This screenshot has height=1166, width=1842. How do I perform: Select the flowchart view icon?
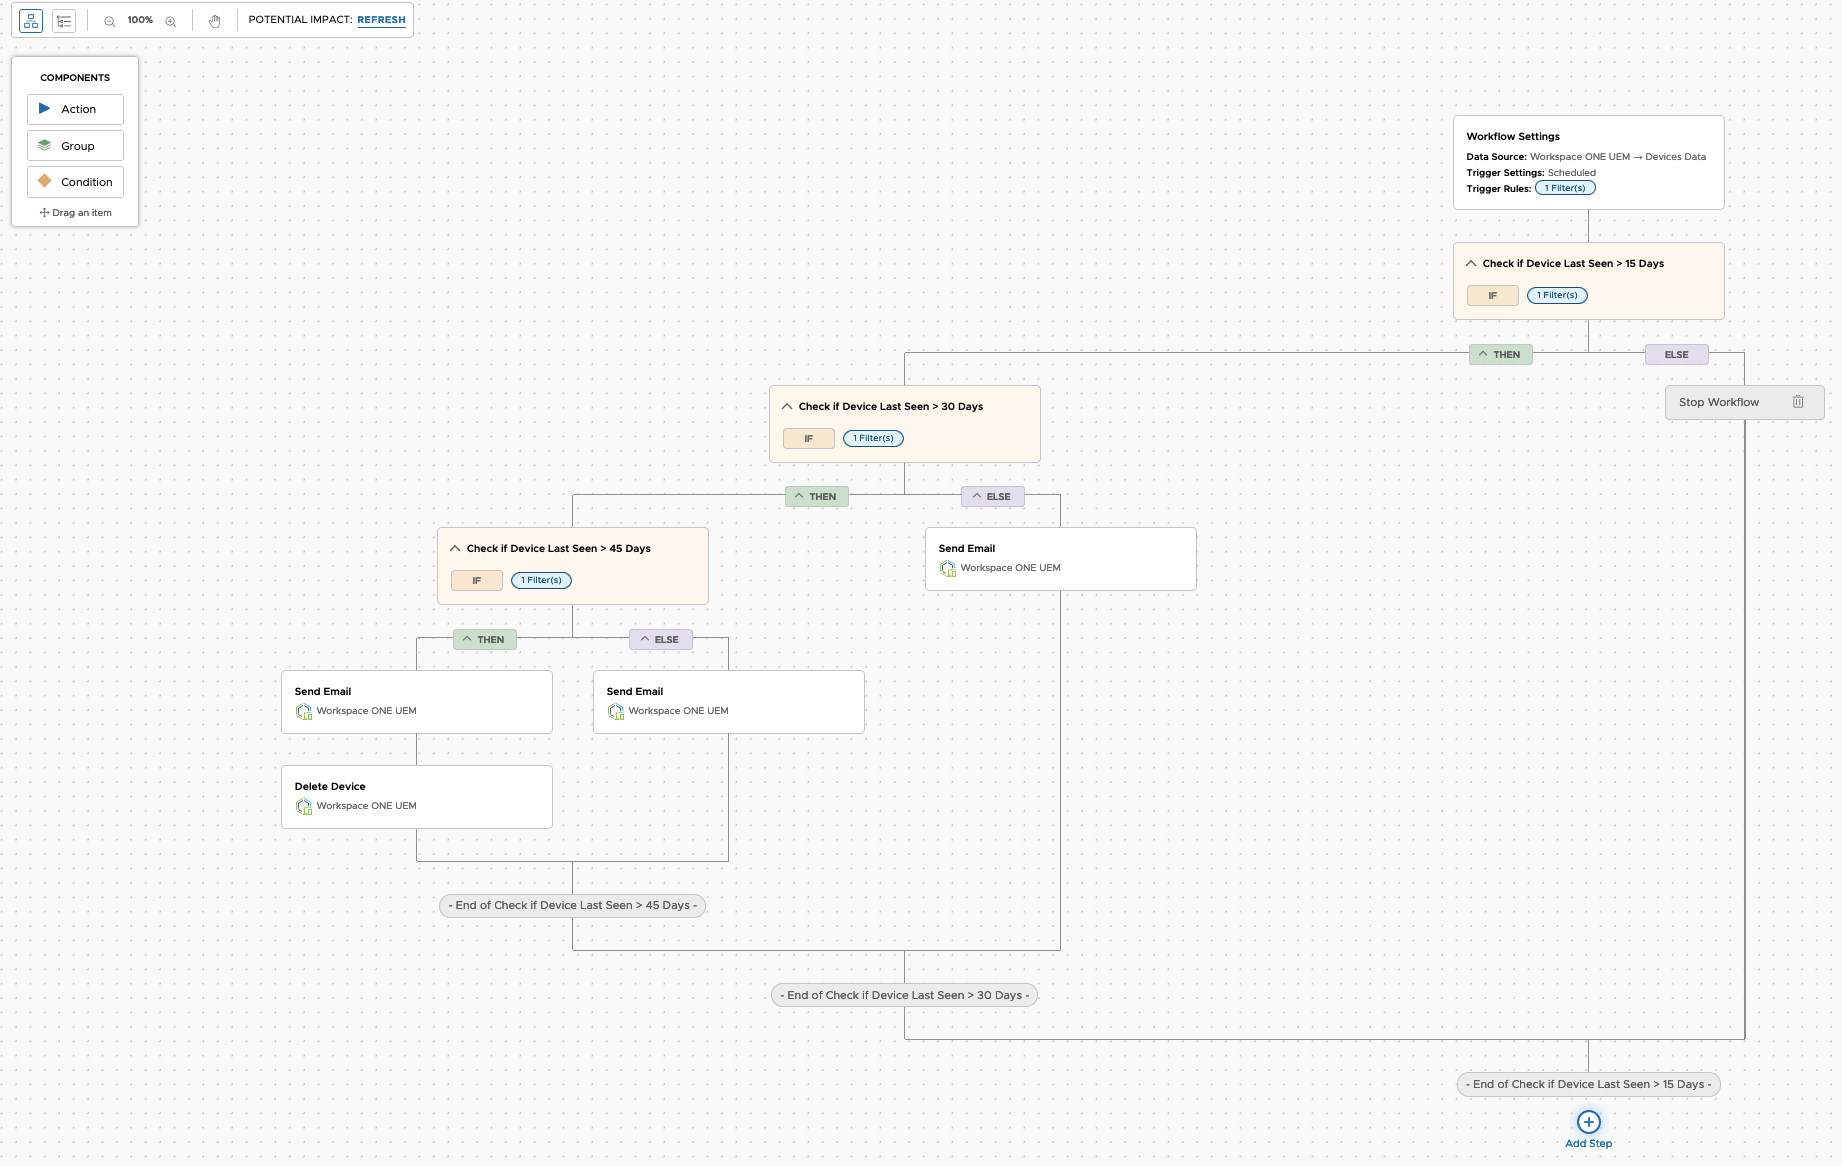(x=31, y=20)
